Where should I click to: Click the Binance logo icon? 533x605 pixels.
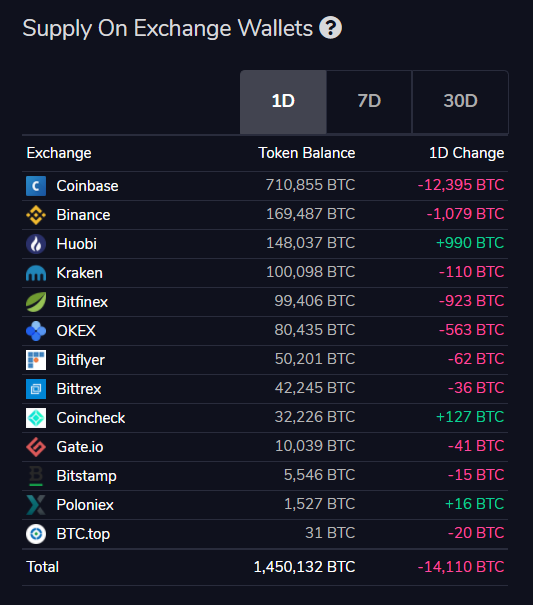pyautogui.click(x=36, y=215)
